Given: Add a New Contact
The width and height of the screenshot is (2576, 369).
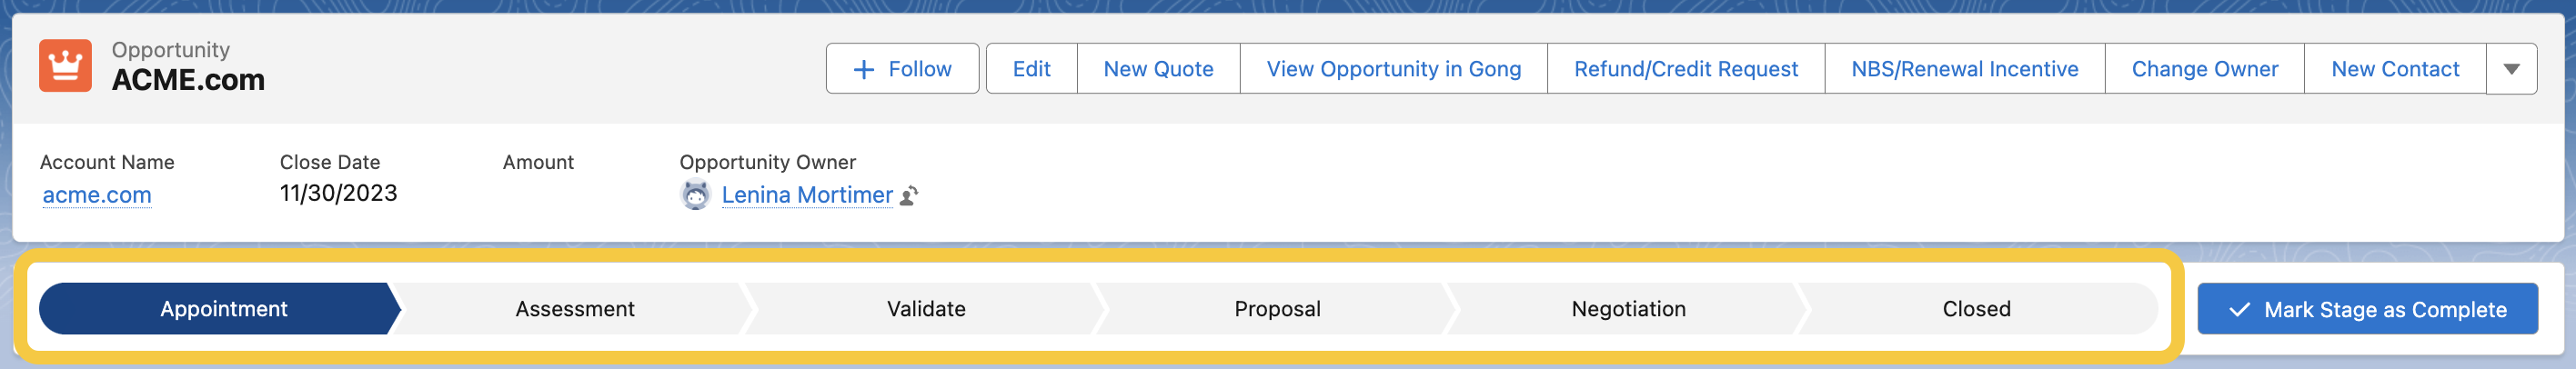Looking at the screenshot, I should [2394, 69].
